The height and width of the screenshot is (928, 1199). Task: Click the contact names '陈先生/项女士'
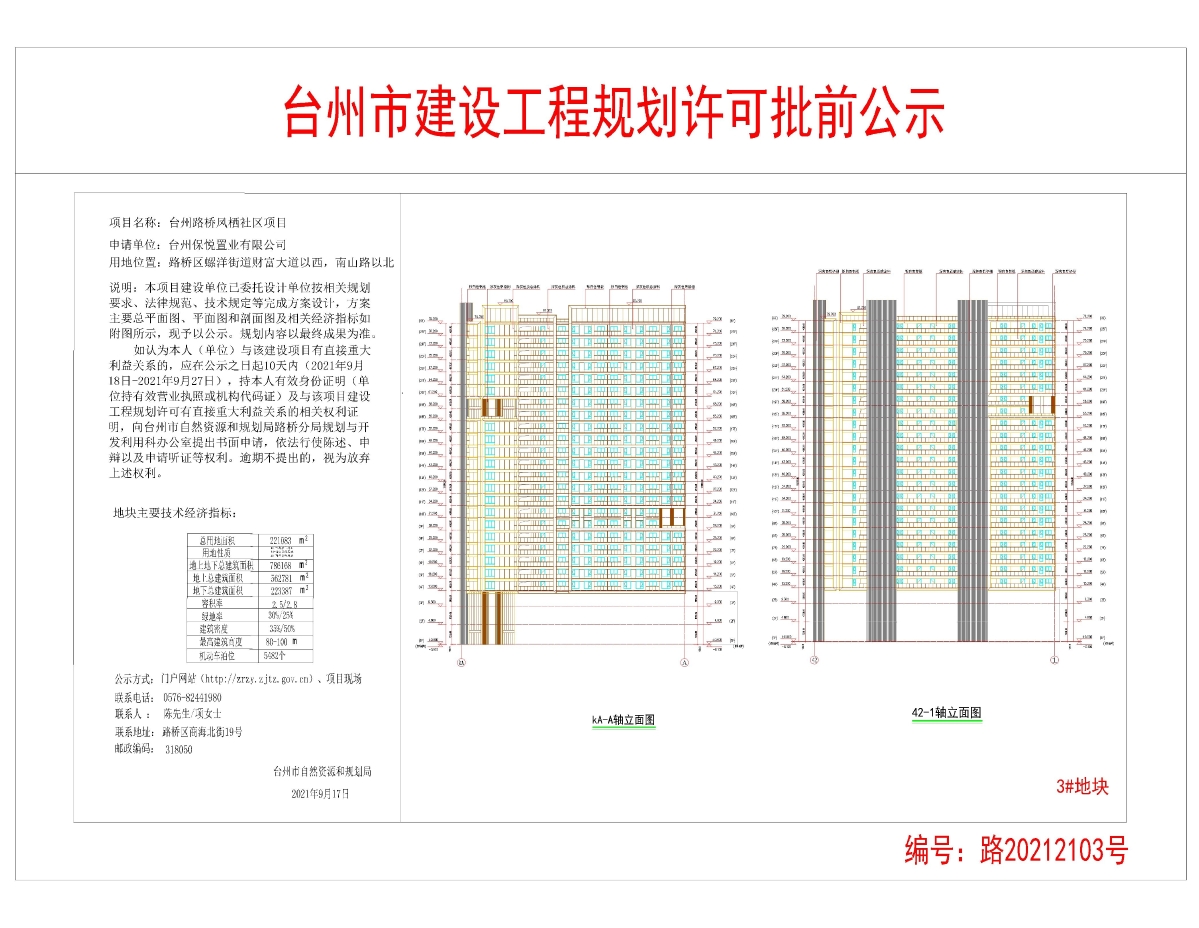[193, 714]
